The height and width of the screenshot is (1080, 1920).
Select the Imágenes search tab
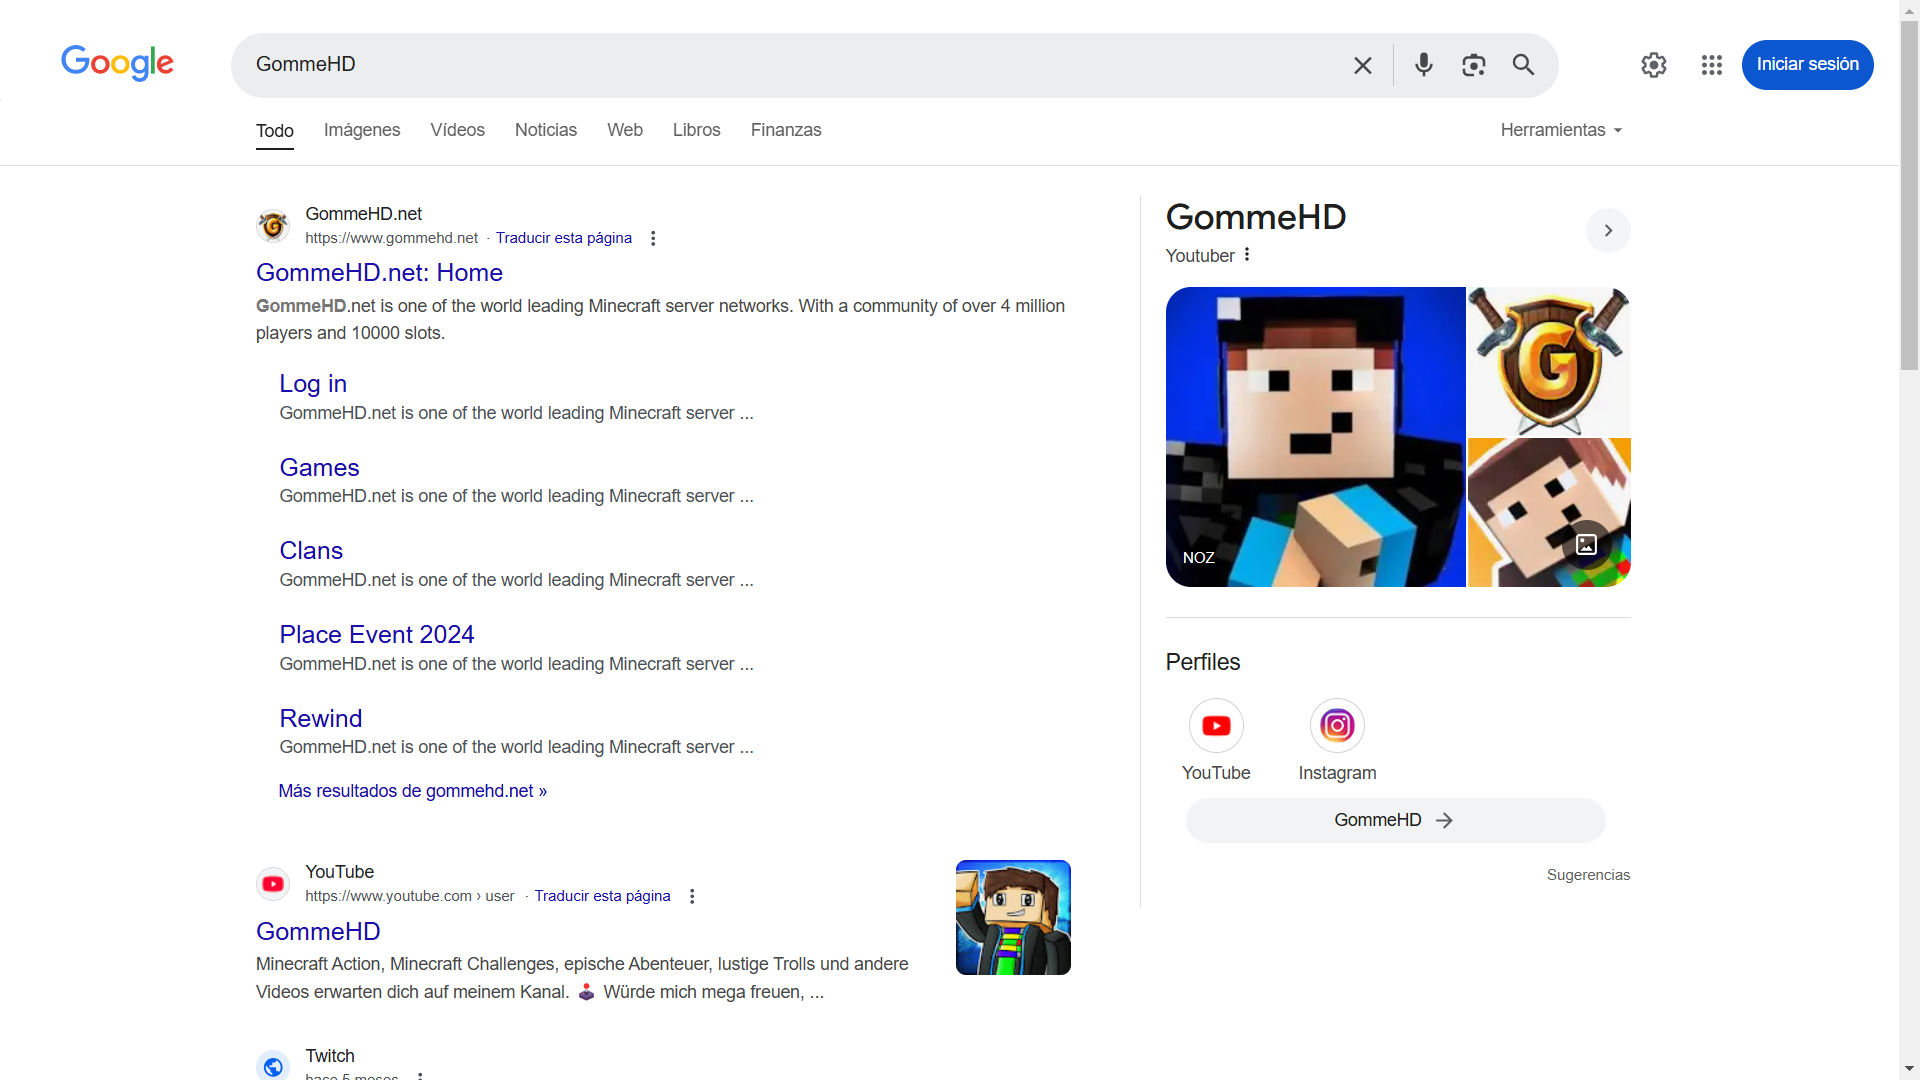point(363,129)
